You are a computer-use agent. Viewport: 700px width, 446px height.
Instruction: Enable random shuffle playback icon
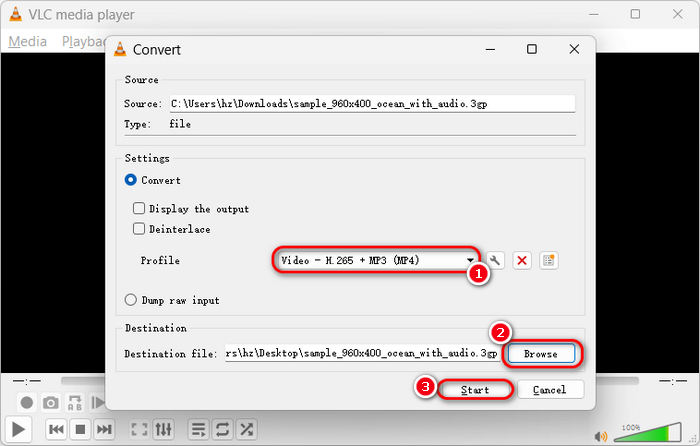247,429
